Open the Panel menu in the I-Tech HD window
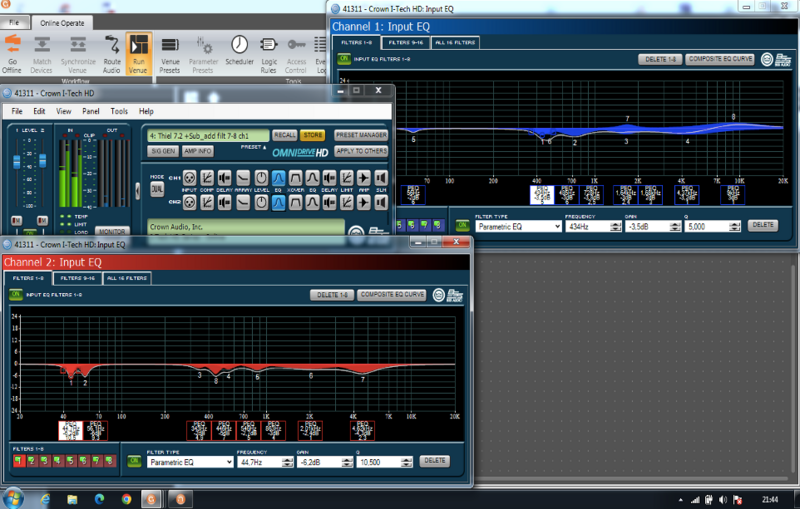The height and width of the screenshot is (509, 800). (91, 111)
